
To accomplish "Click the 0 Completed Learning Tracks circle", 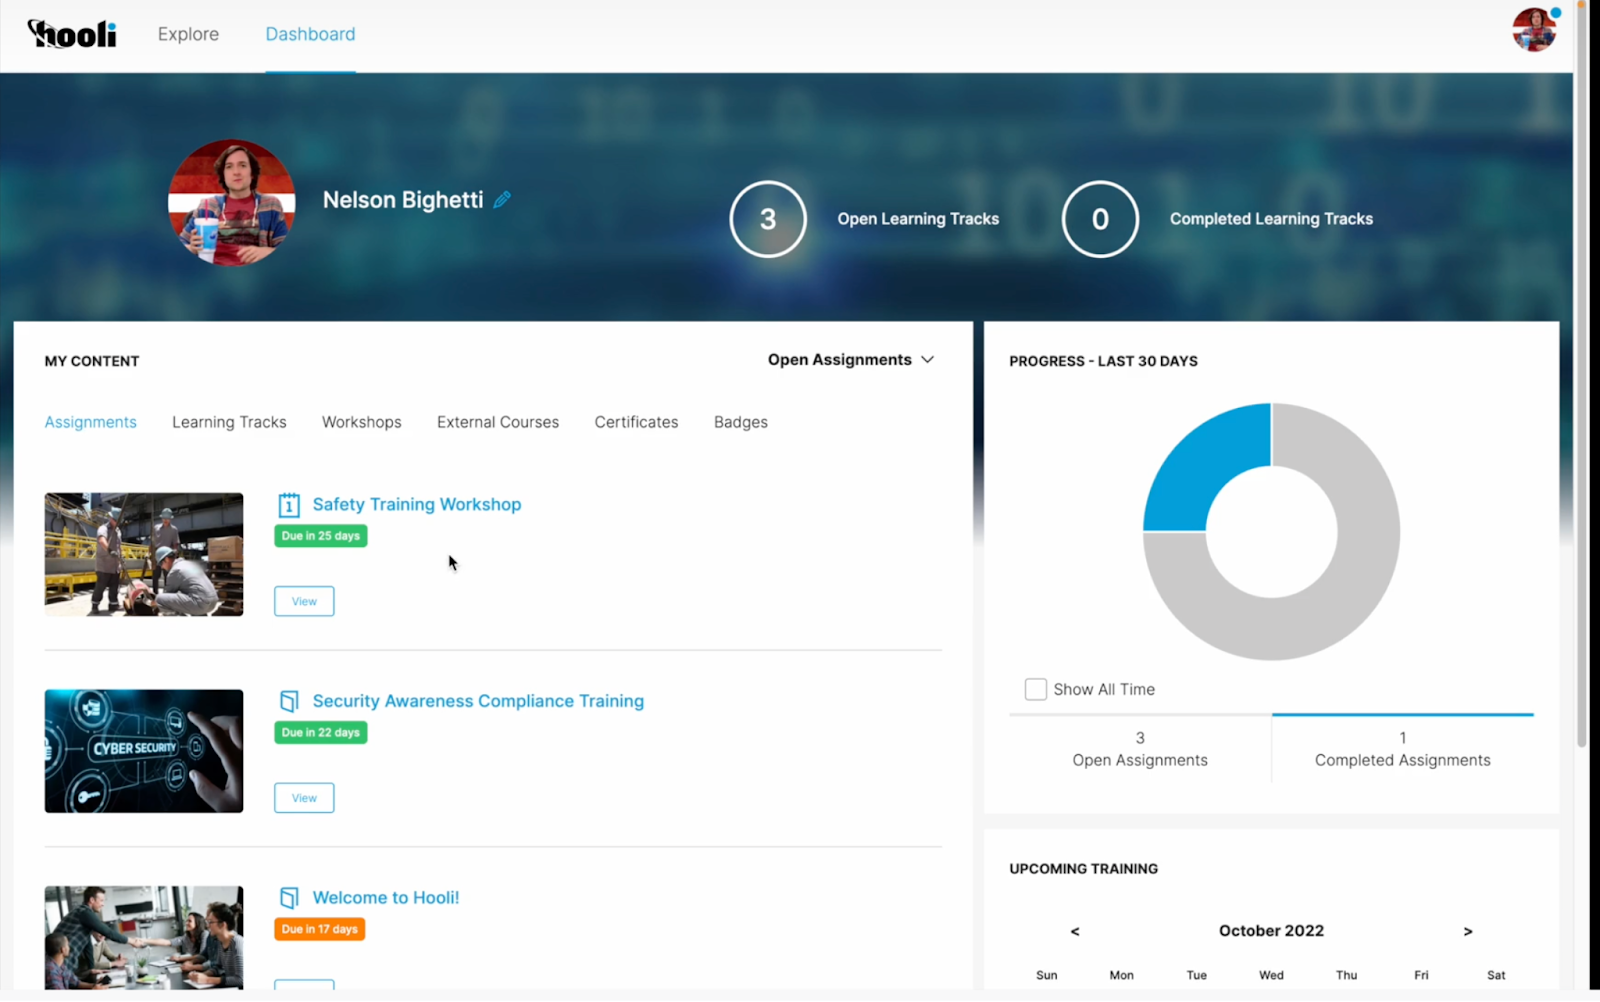I will tap(1100, 219).
